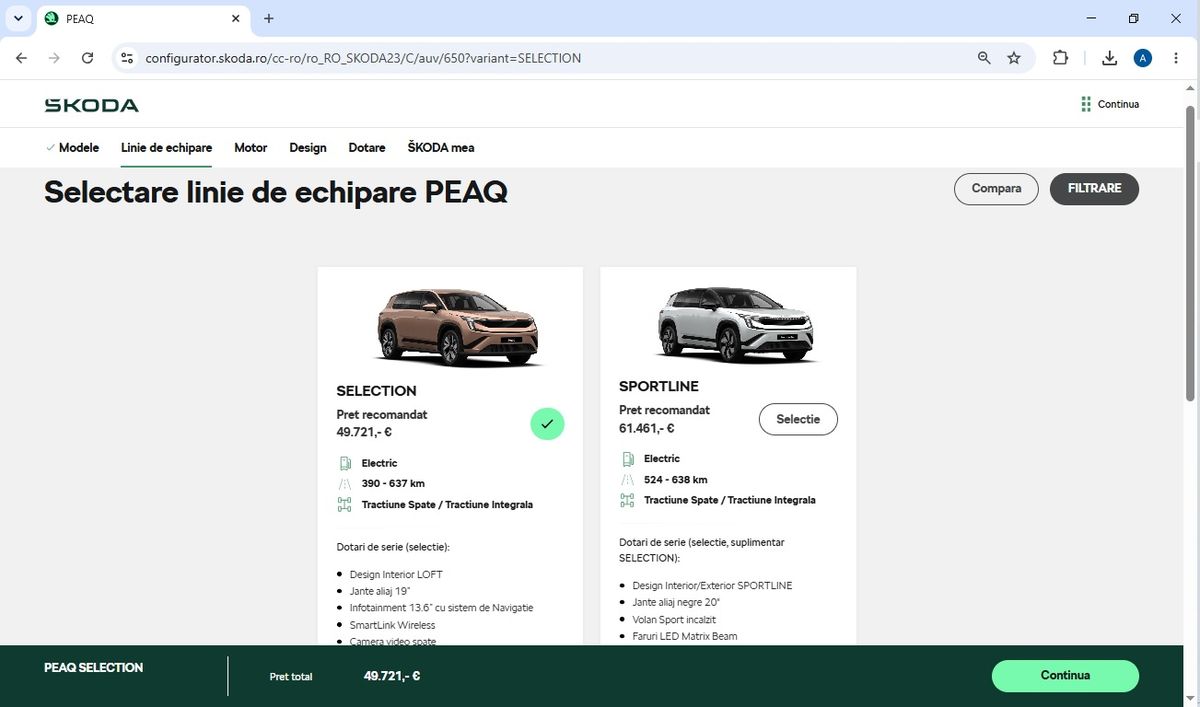View site information icon in address bar
Screen dimensions: 1200x707
(127, 58)
